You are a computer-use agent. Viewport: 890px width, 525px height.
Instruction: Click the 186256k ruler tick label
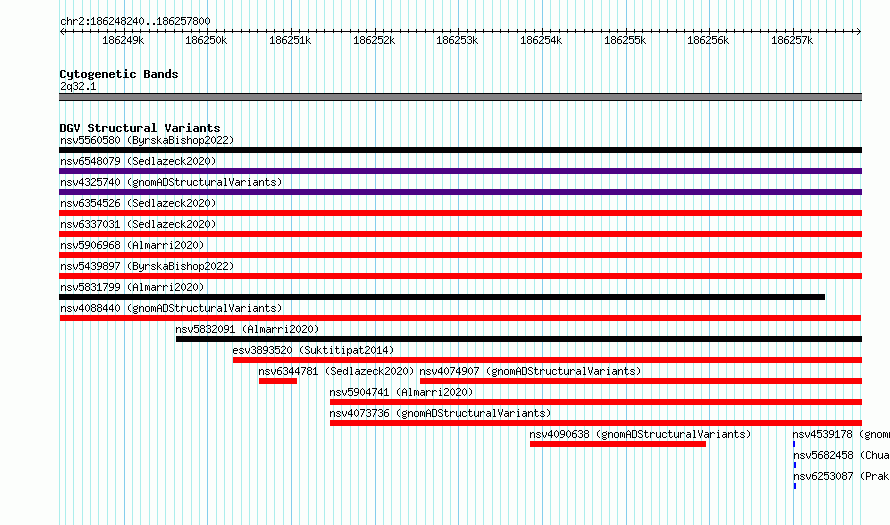click(x=708, y=40)
